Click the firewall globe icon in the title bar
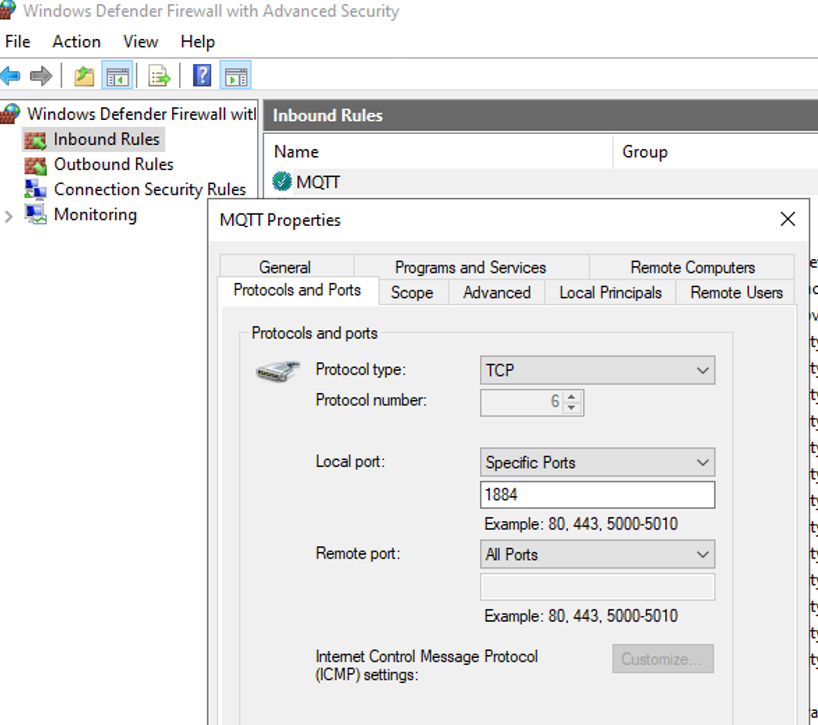The image size is (818, 725). tap(7, 10)
